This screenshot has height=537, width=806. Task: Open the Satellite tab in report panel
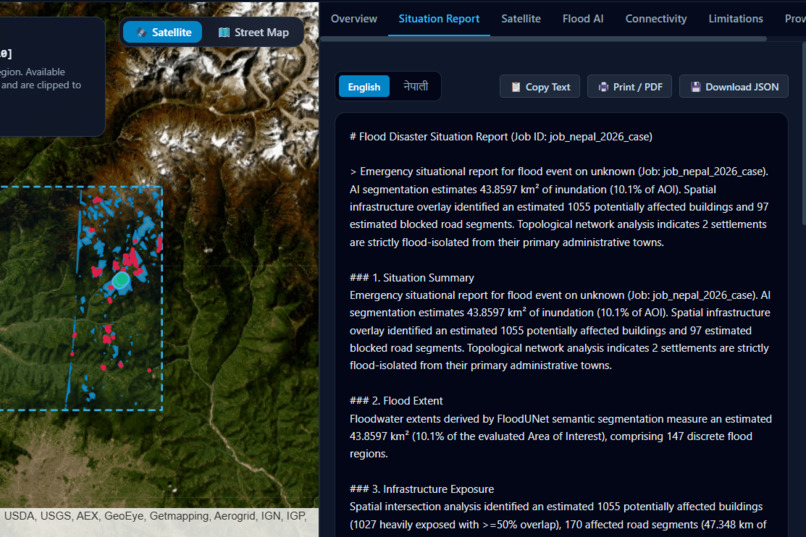(x=521, y=19)
